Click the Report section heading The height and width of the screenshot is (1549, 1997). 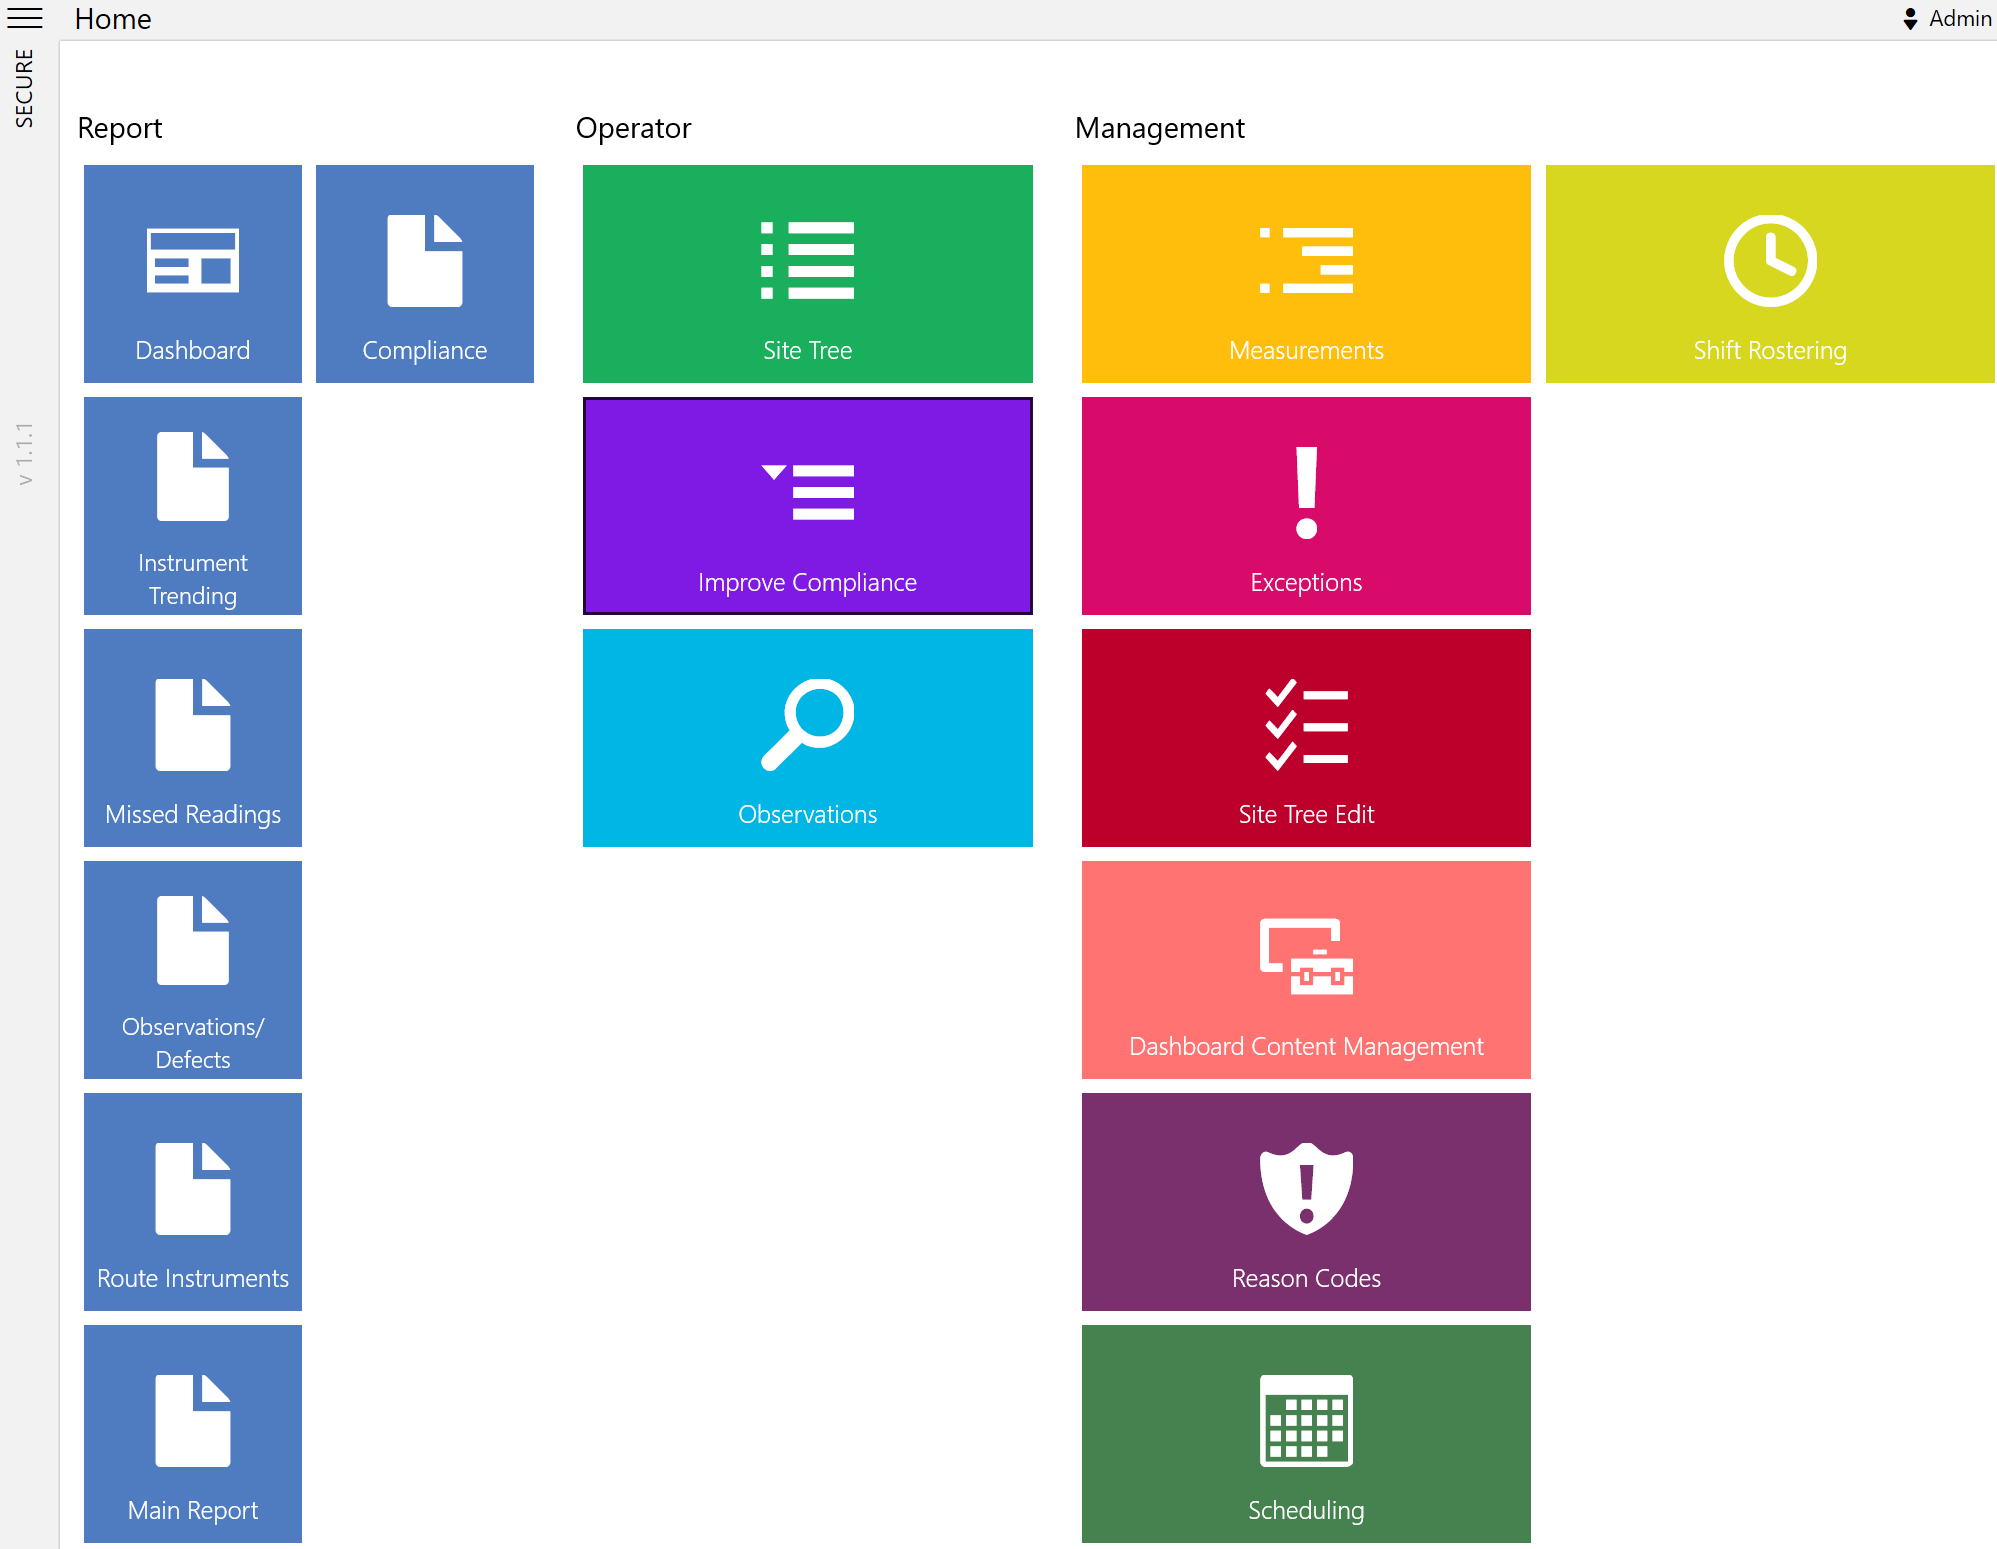point(120,128)
